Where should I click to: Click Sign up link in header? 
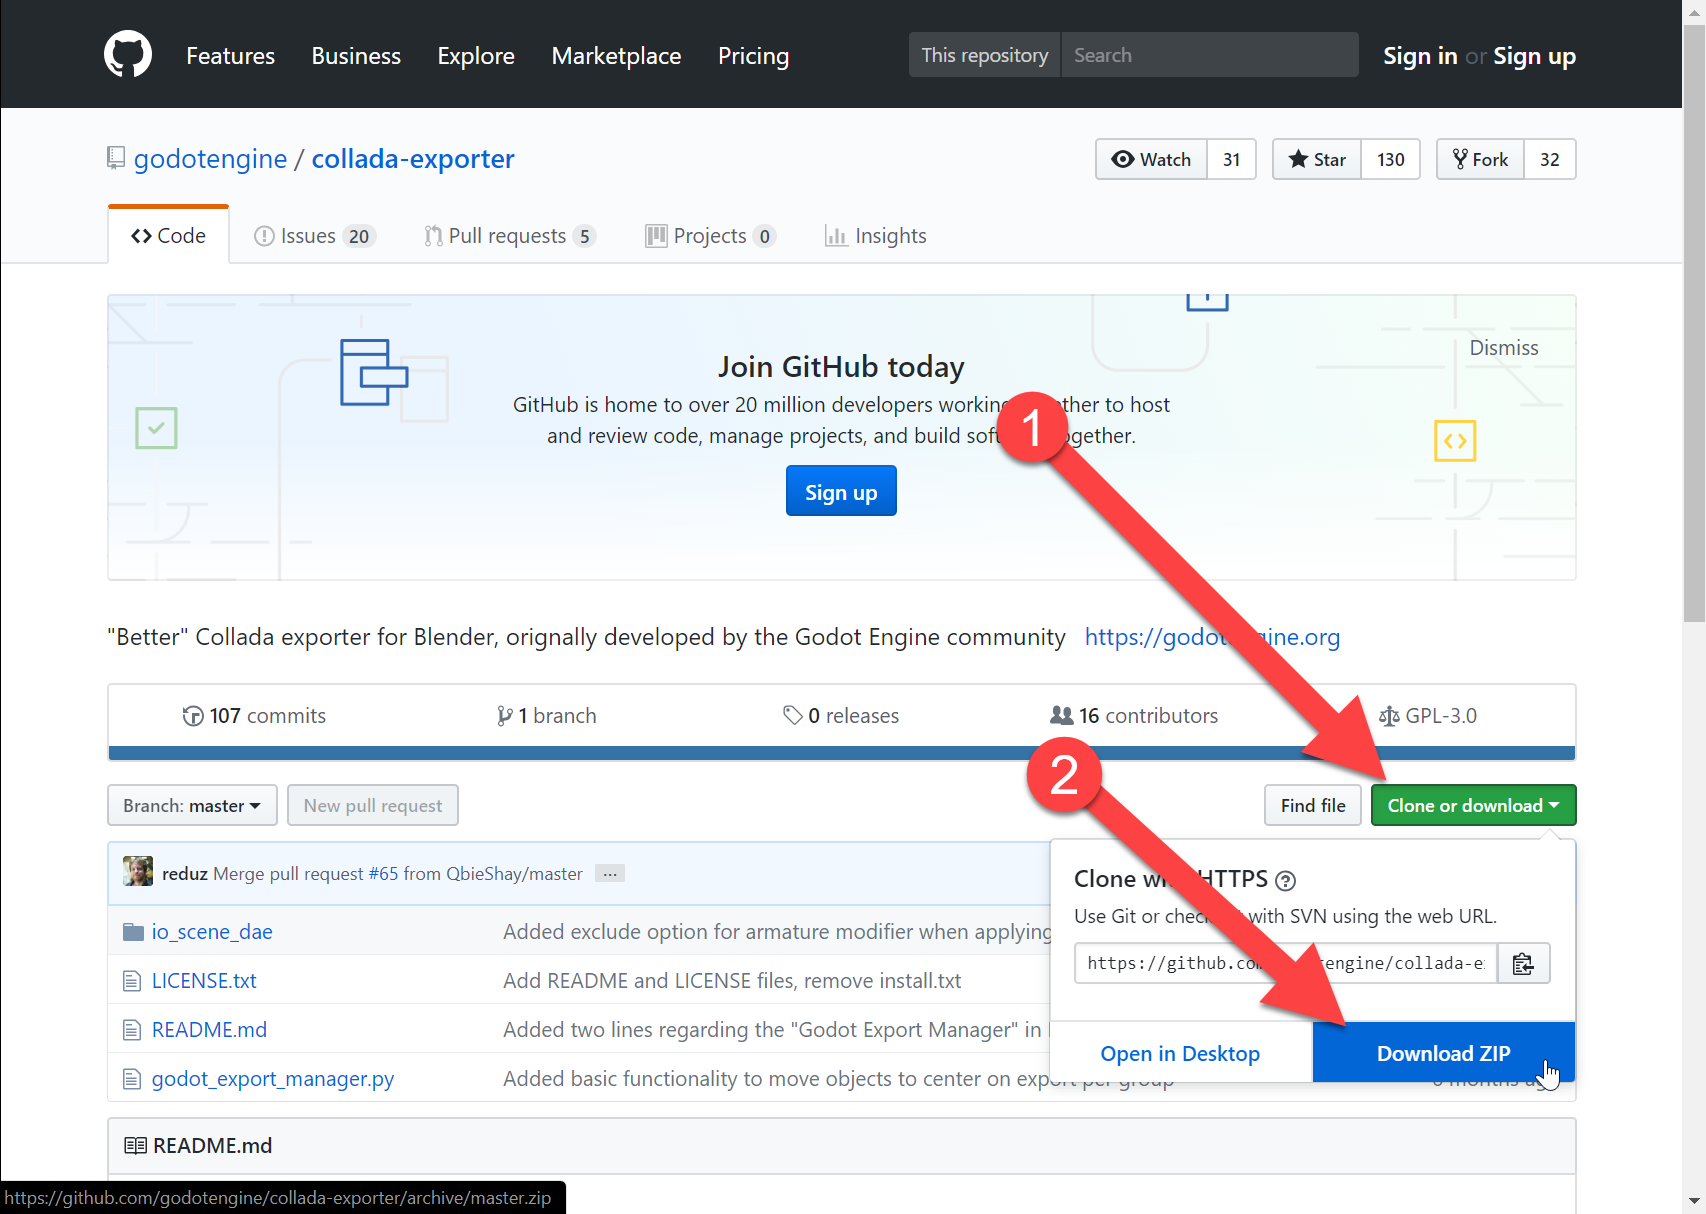coord(1534,56)
